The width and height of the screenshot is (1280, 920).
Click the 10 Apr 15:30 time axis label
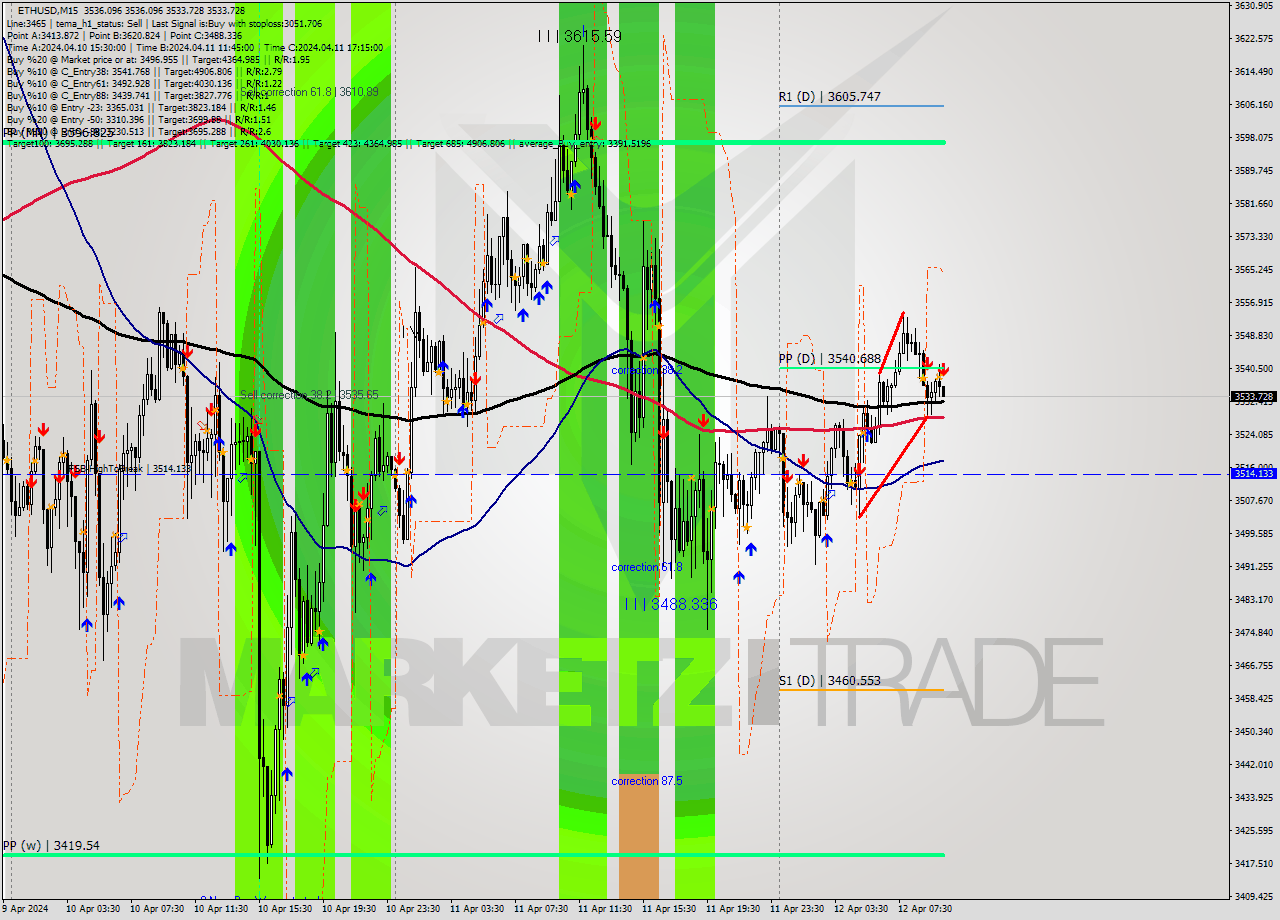[x=286, y=909]
